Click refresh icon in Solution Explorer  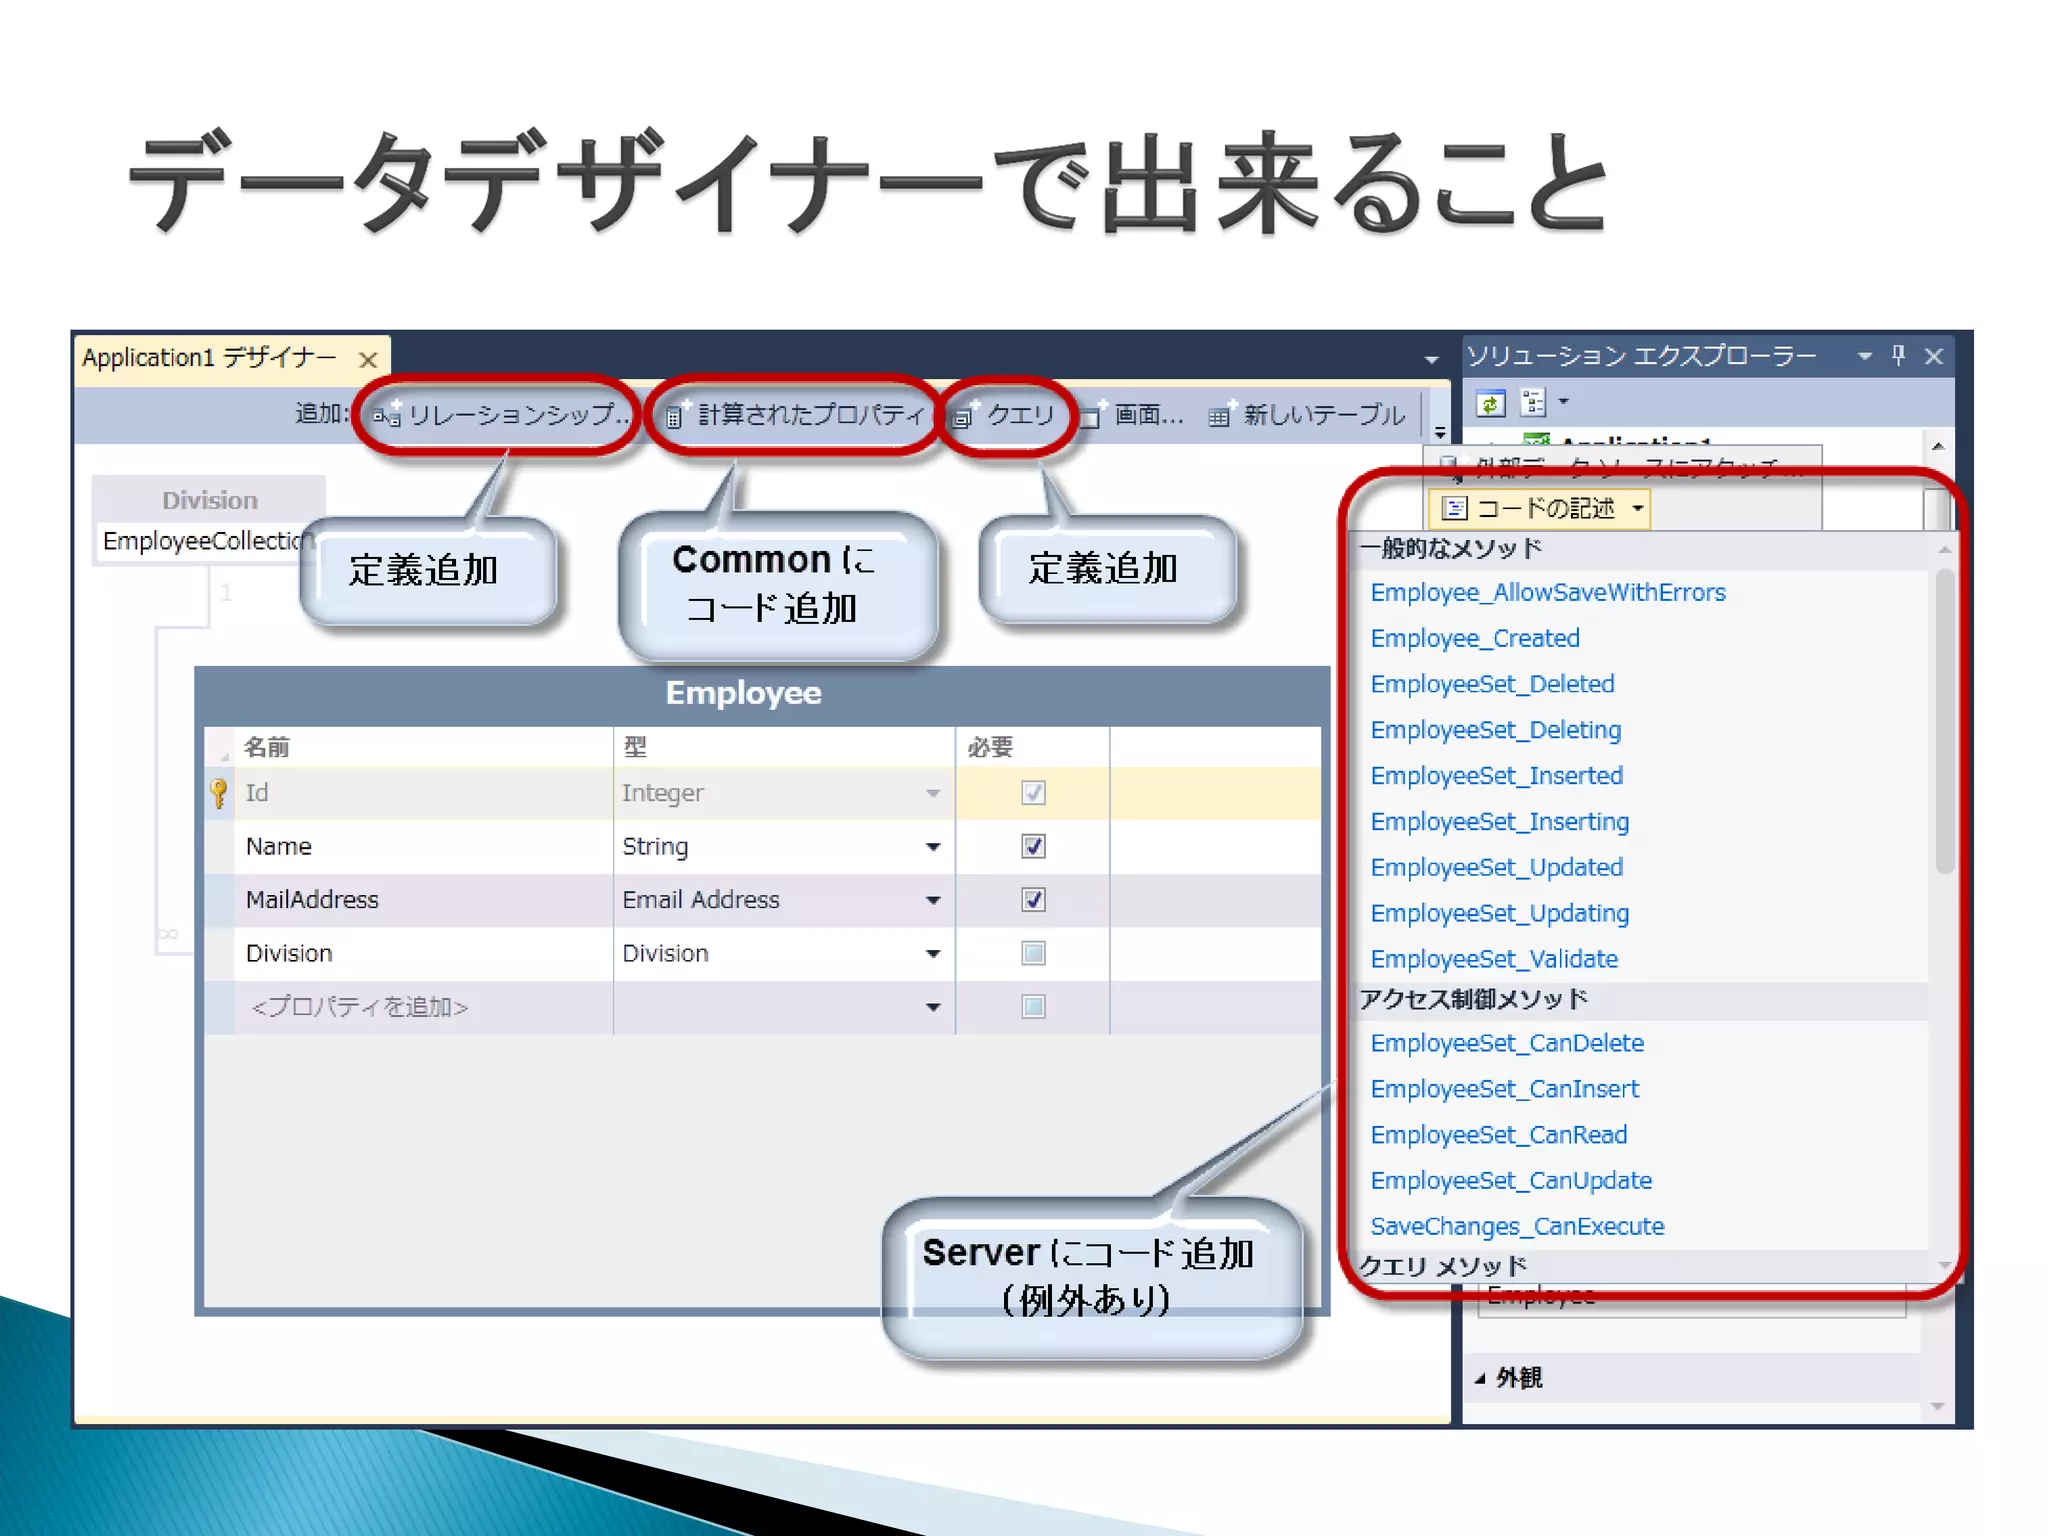tap(1491, 404)
